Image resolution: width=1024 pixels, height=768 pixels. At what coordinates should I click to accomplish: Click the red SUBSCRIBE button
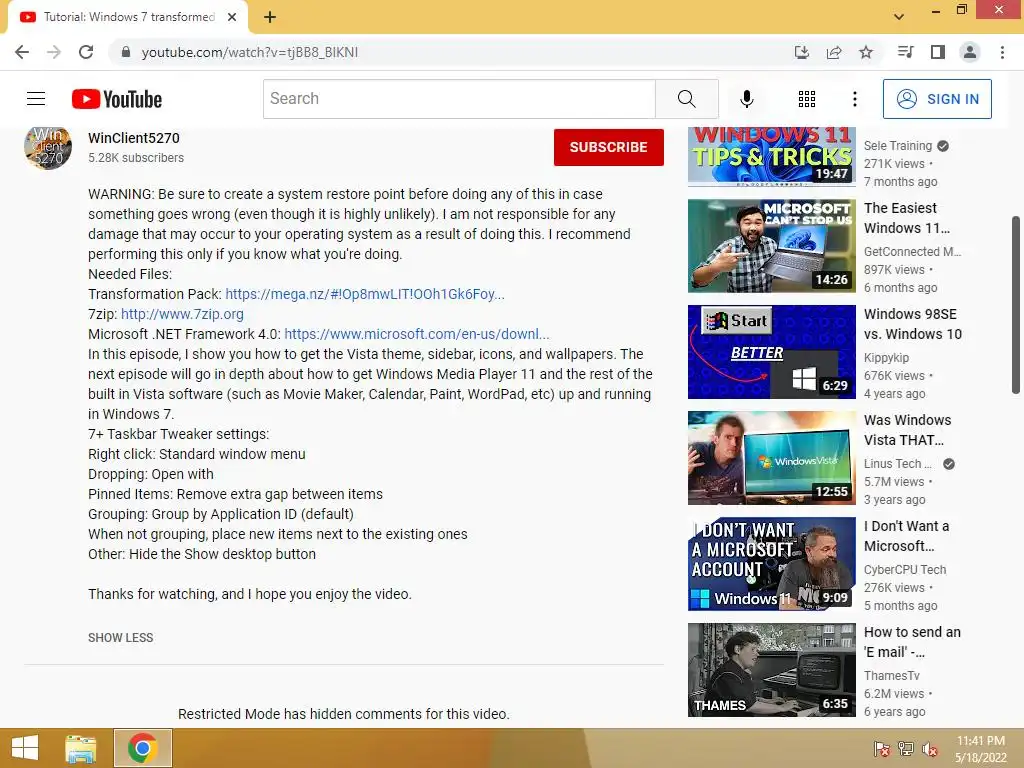pyautogui.click(x=609, y=147)
